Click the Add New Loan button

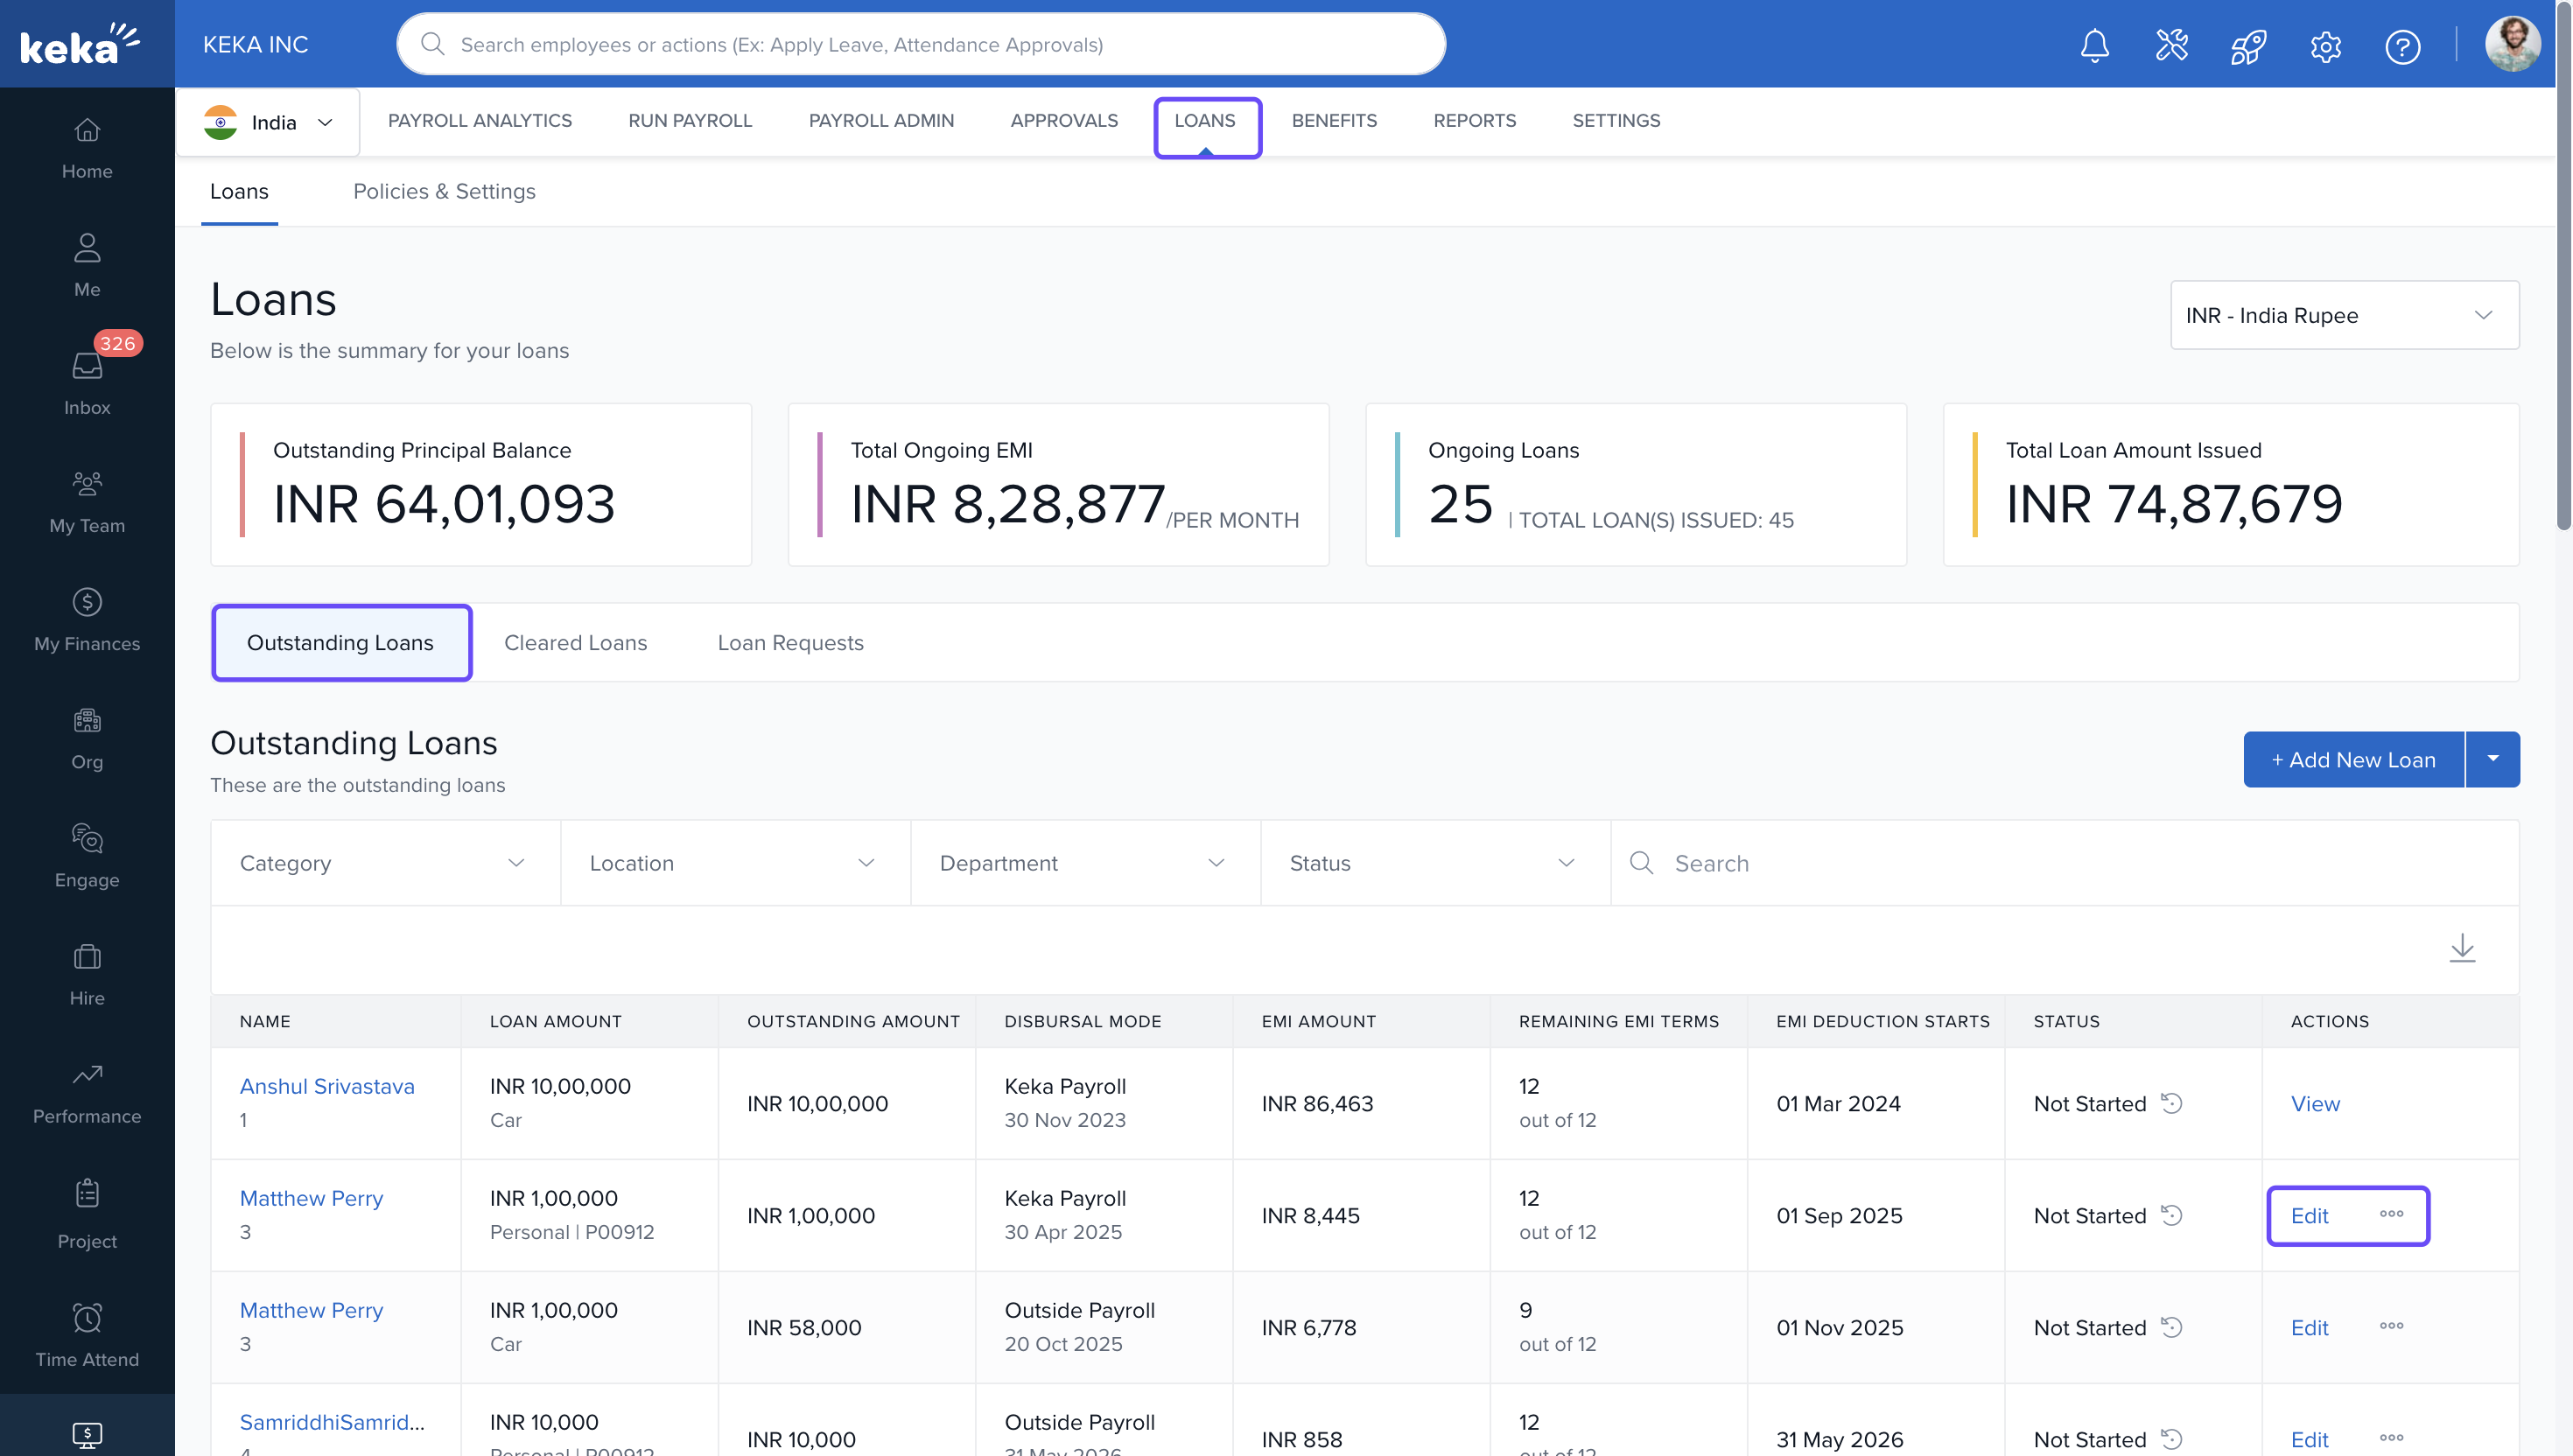tap(2353, 759)
